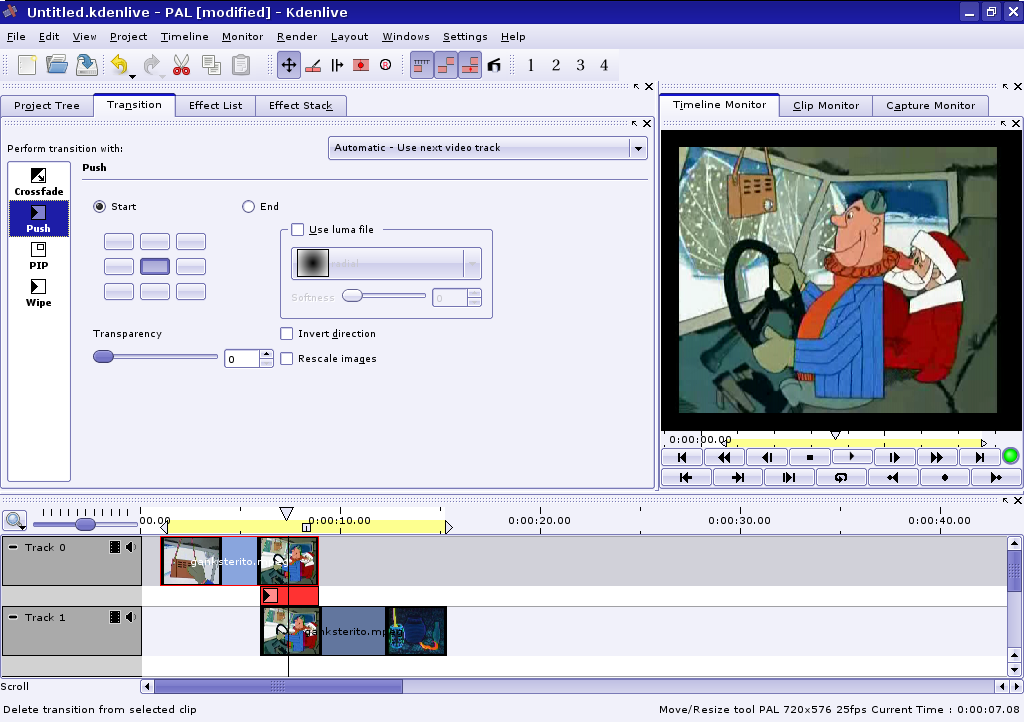Click the open project folder icon

(x=57, y=65)
